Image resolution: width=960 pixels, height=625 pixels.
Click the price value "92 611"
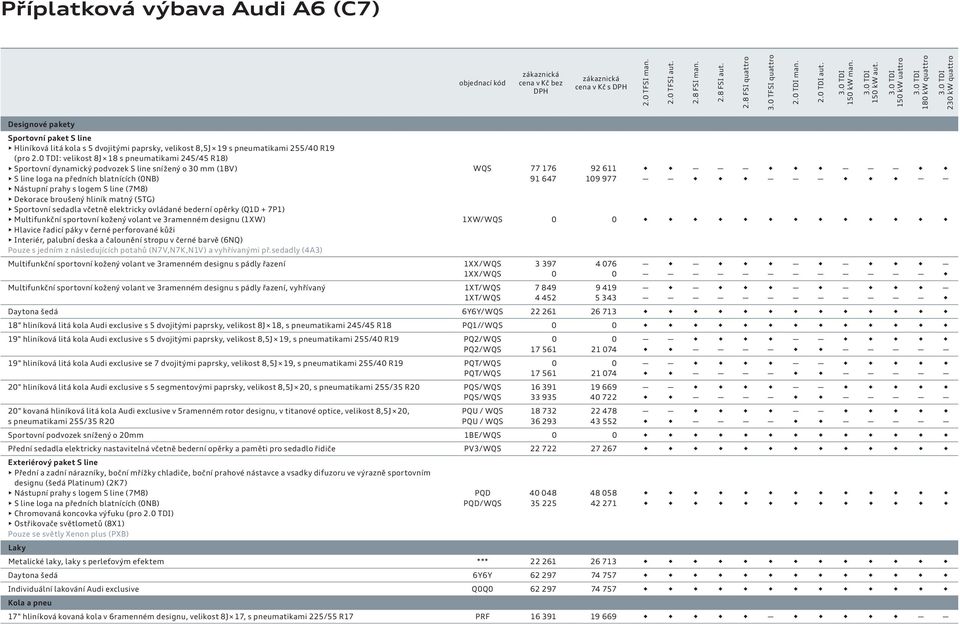[604, 168]
